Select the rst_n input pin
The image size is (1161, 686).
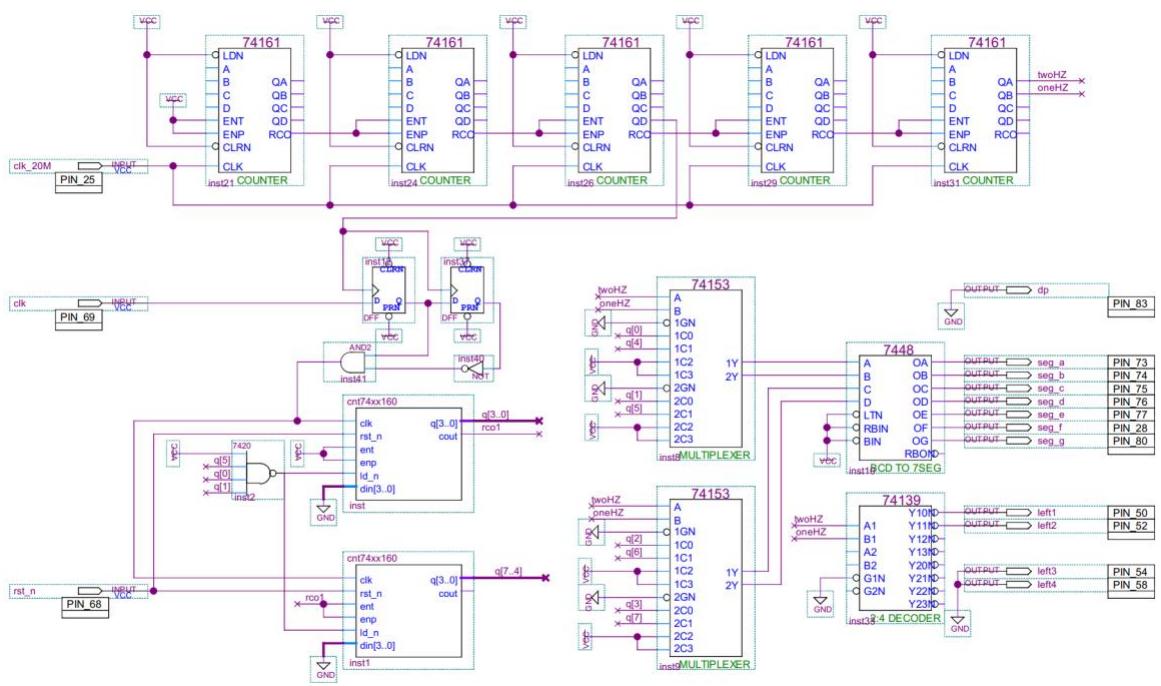(x=90, y=590)
